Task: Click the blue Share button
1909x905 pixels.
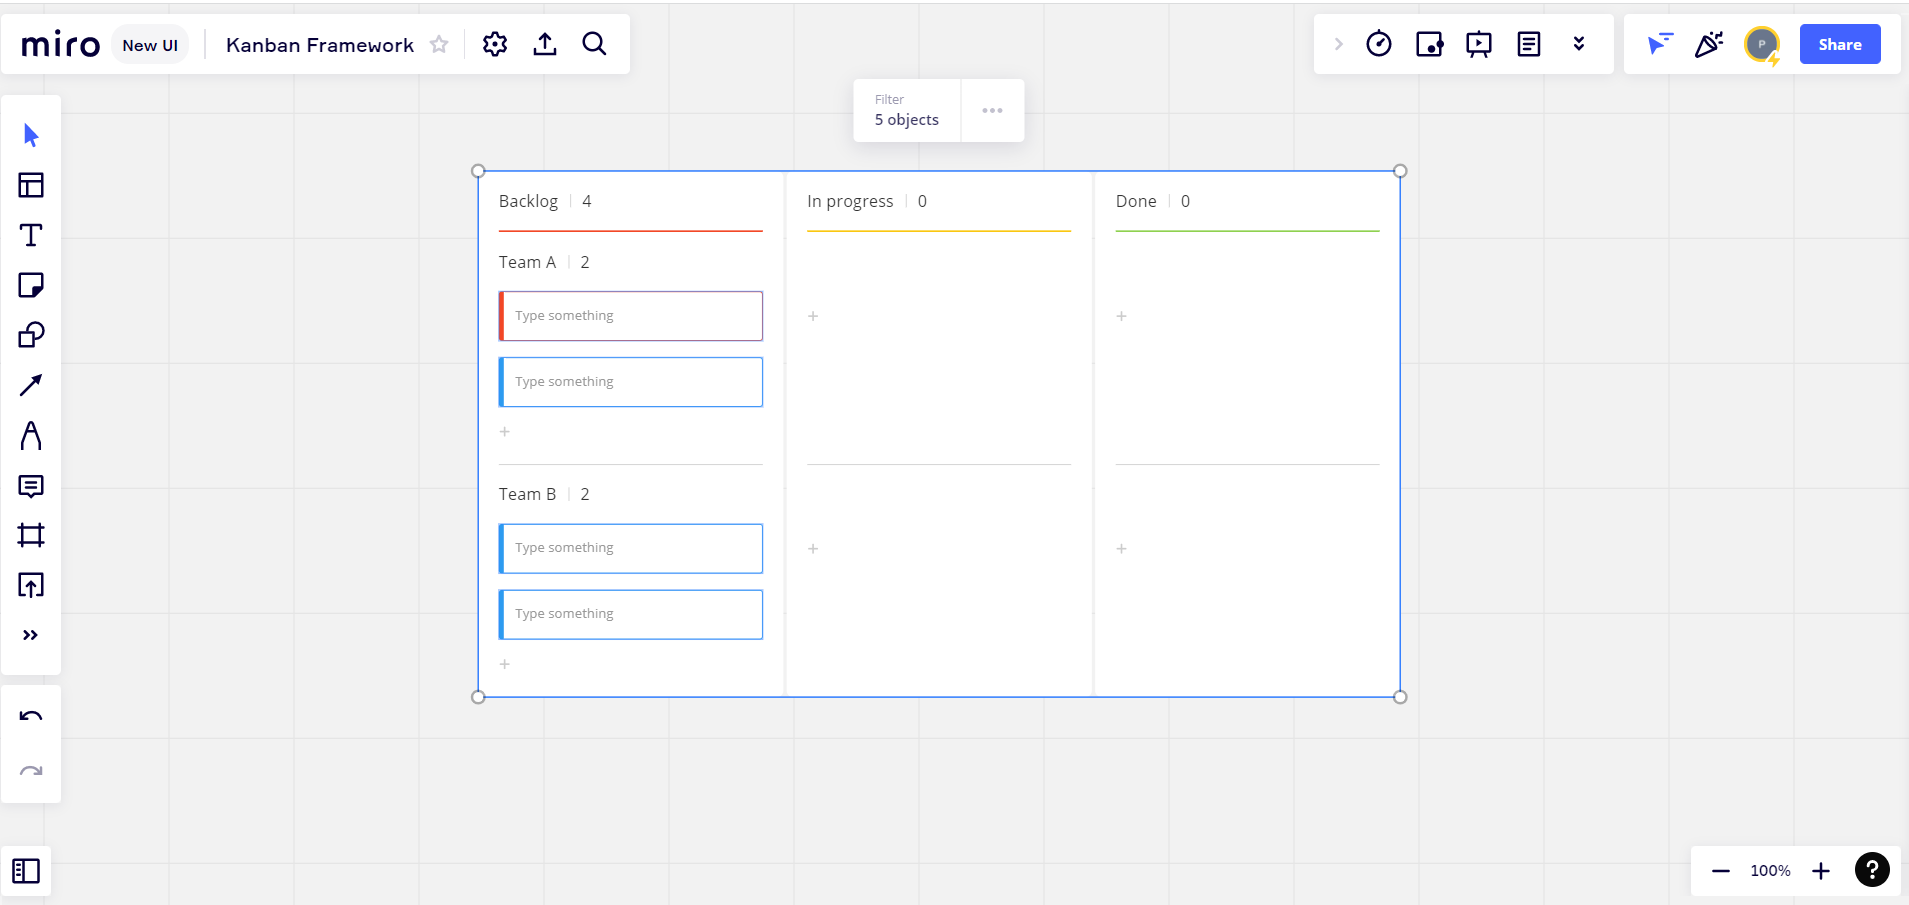Action: [1839, 44]
